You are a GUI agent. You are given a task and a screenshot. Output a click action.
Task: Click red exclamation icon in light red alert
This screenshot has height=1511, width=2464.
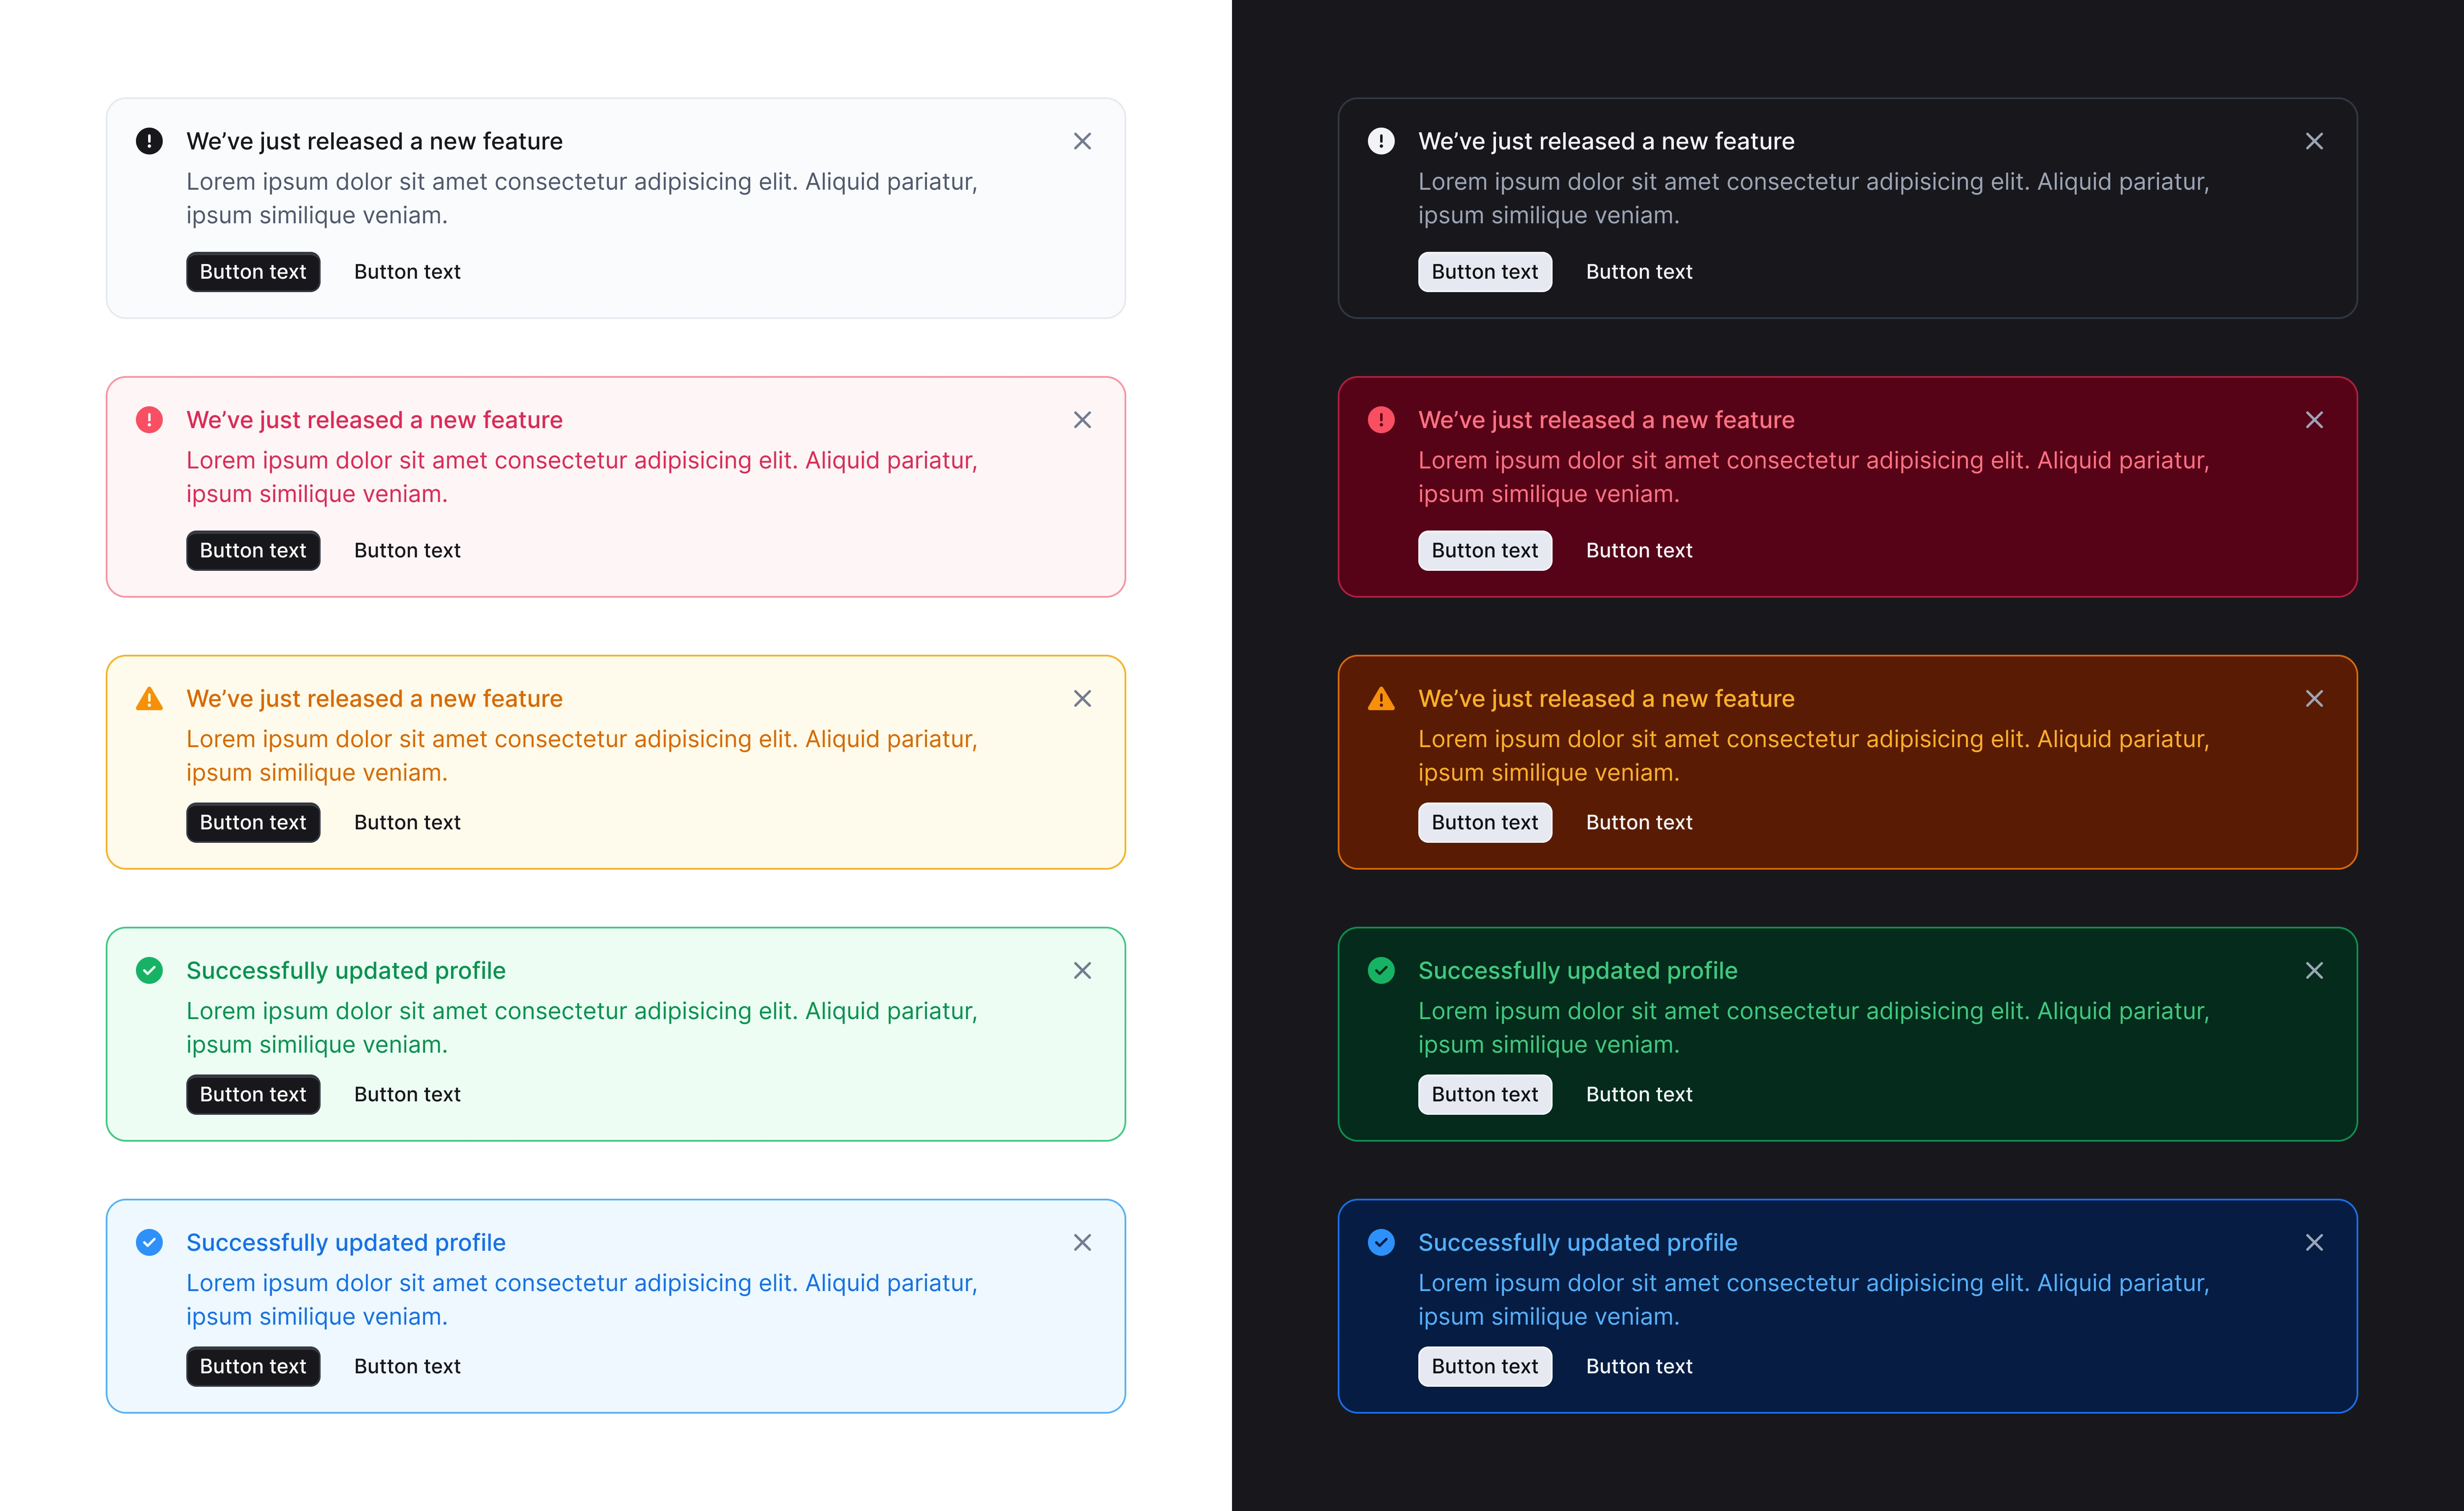coord(149,420)
